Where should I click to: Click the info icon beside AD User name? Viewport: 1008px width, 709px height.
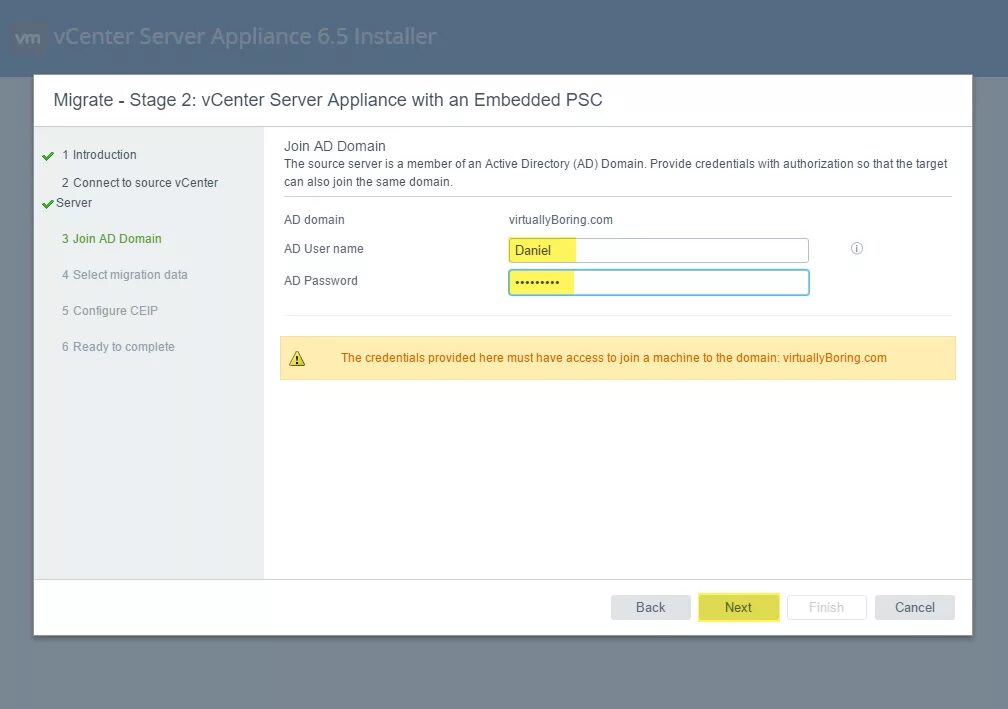(x=857, y=249)
